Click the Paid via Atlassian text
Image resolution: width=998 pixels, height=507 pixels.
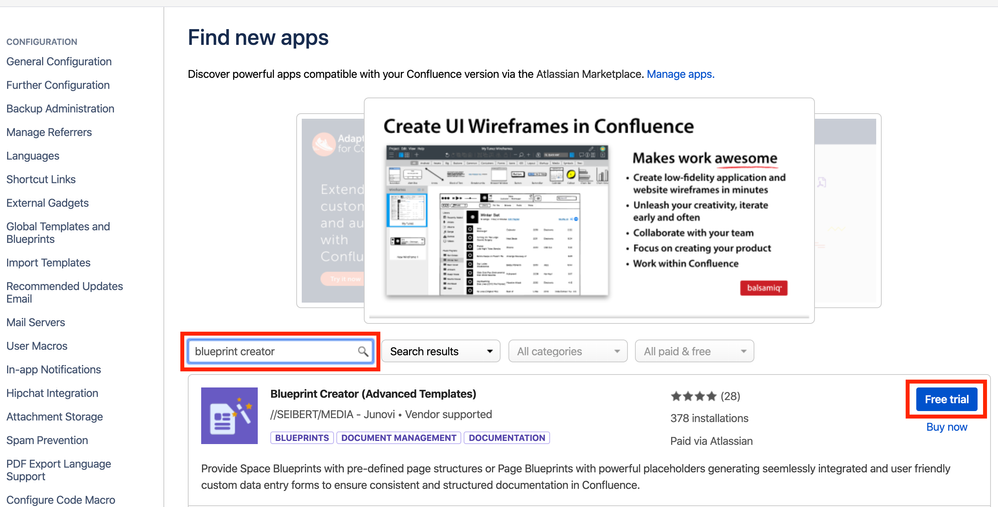pos(712,441)
